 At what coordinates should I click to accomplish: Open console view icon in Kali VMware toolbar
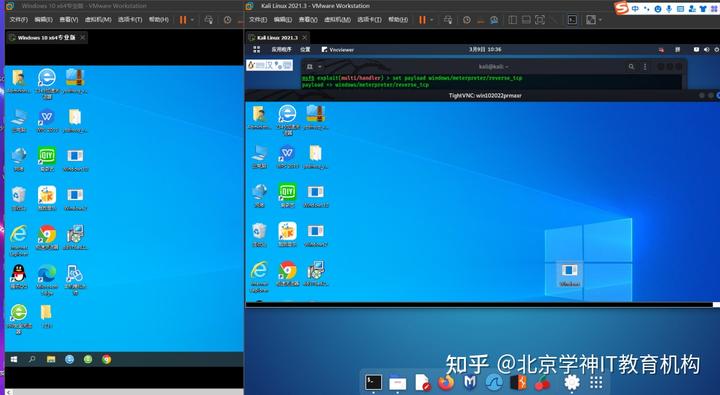coord(572,20)
